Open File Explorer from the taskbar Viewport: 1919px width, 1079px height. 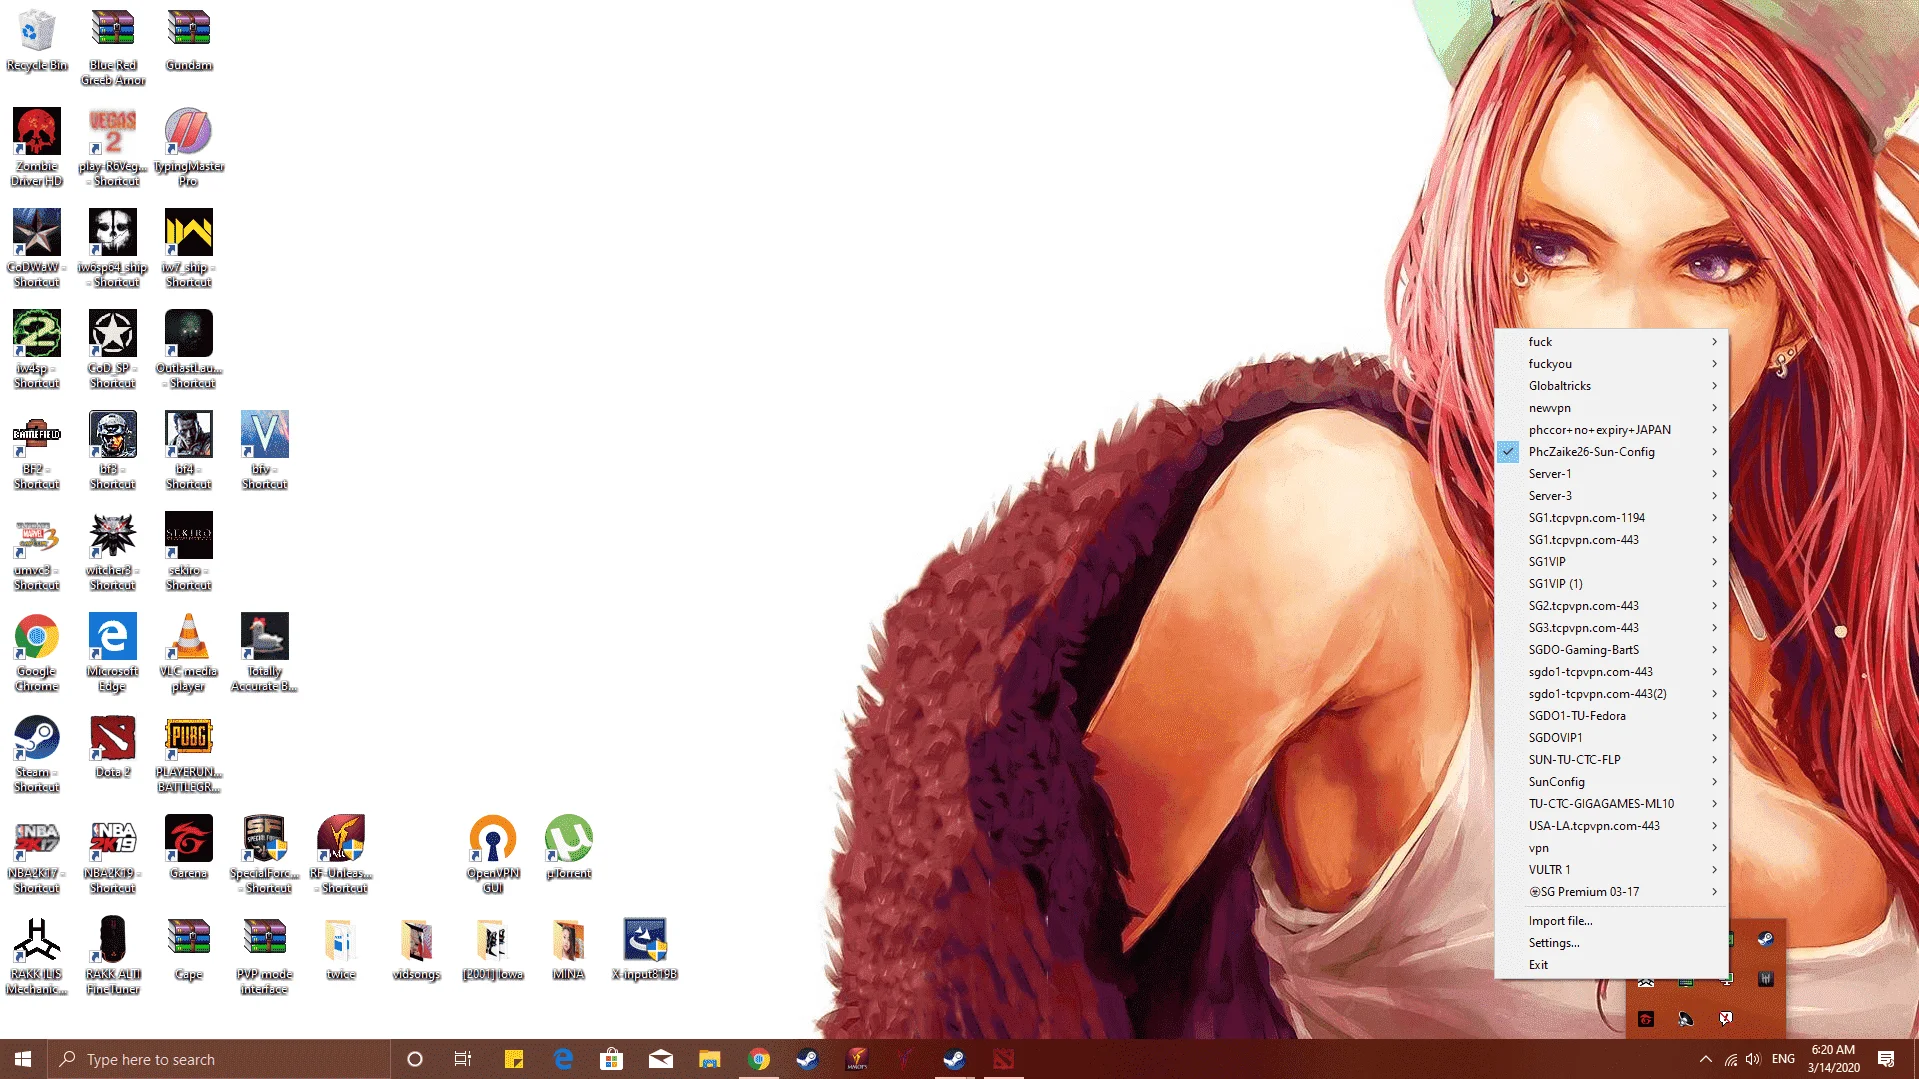click(x=710, y=1059)
